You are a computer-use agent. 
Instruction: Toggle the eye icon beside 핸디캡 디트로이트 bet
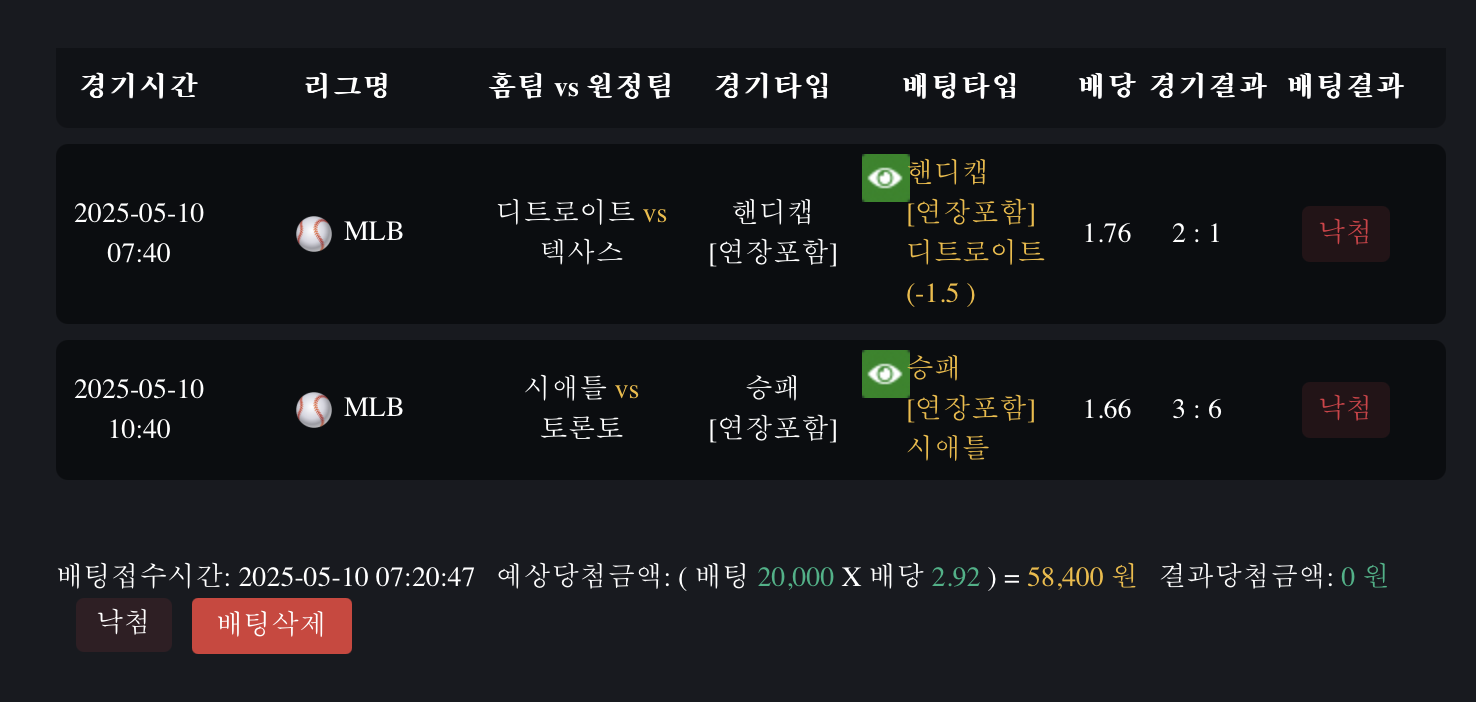coord(885,178)
